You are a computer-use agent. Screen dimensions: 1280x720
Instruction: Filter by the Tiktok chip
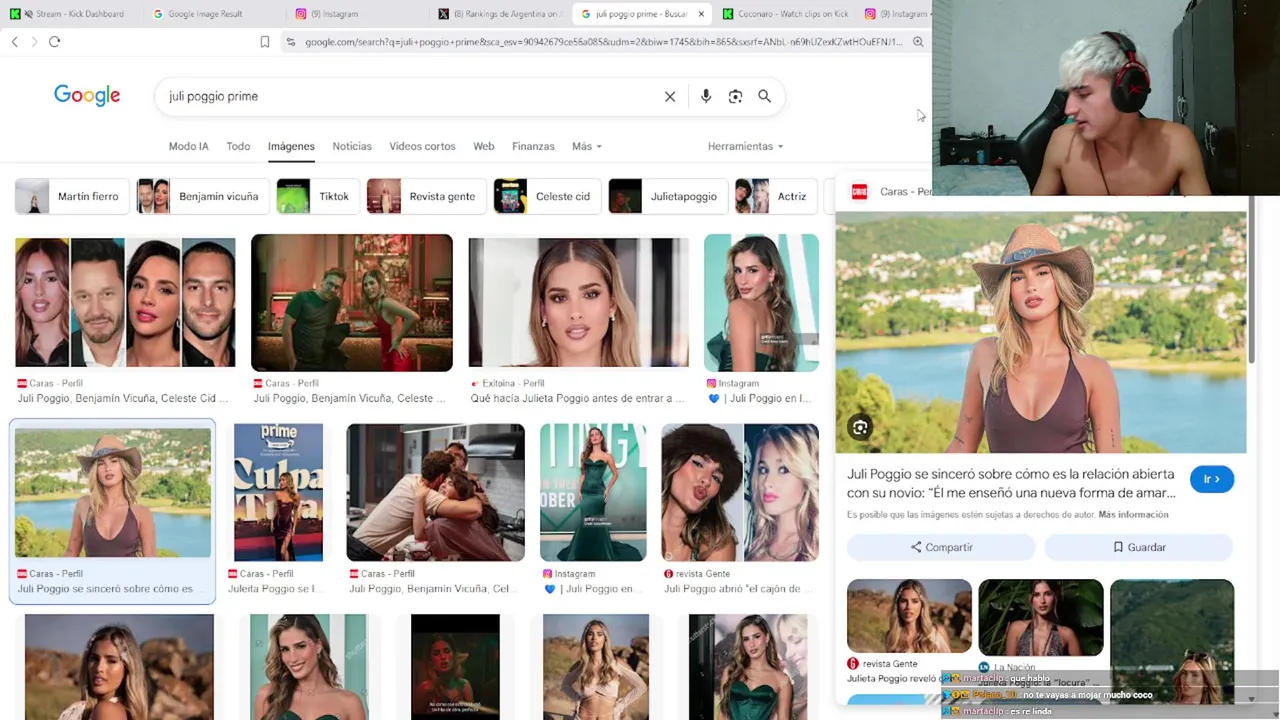pos(316,196)
